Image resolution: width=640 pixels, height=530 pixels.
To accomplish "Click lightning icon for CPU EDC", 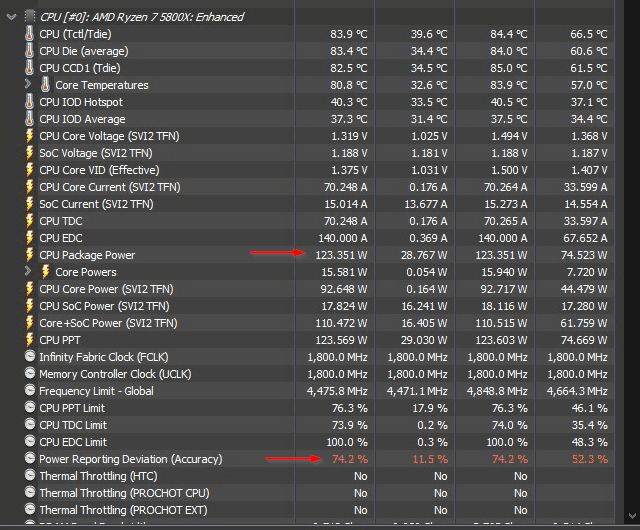I will click(x=29, y=238).
